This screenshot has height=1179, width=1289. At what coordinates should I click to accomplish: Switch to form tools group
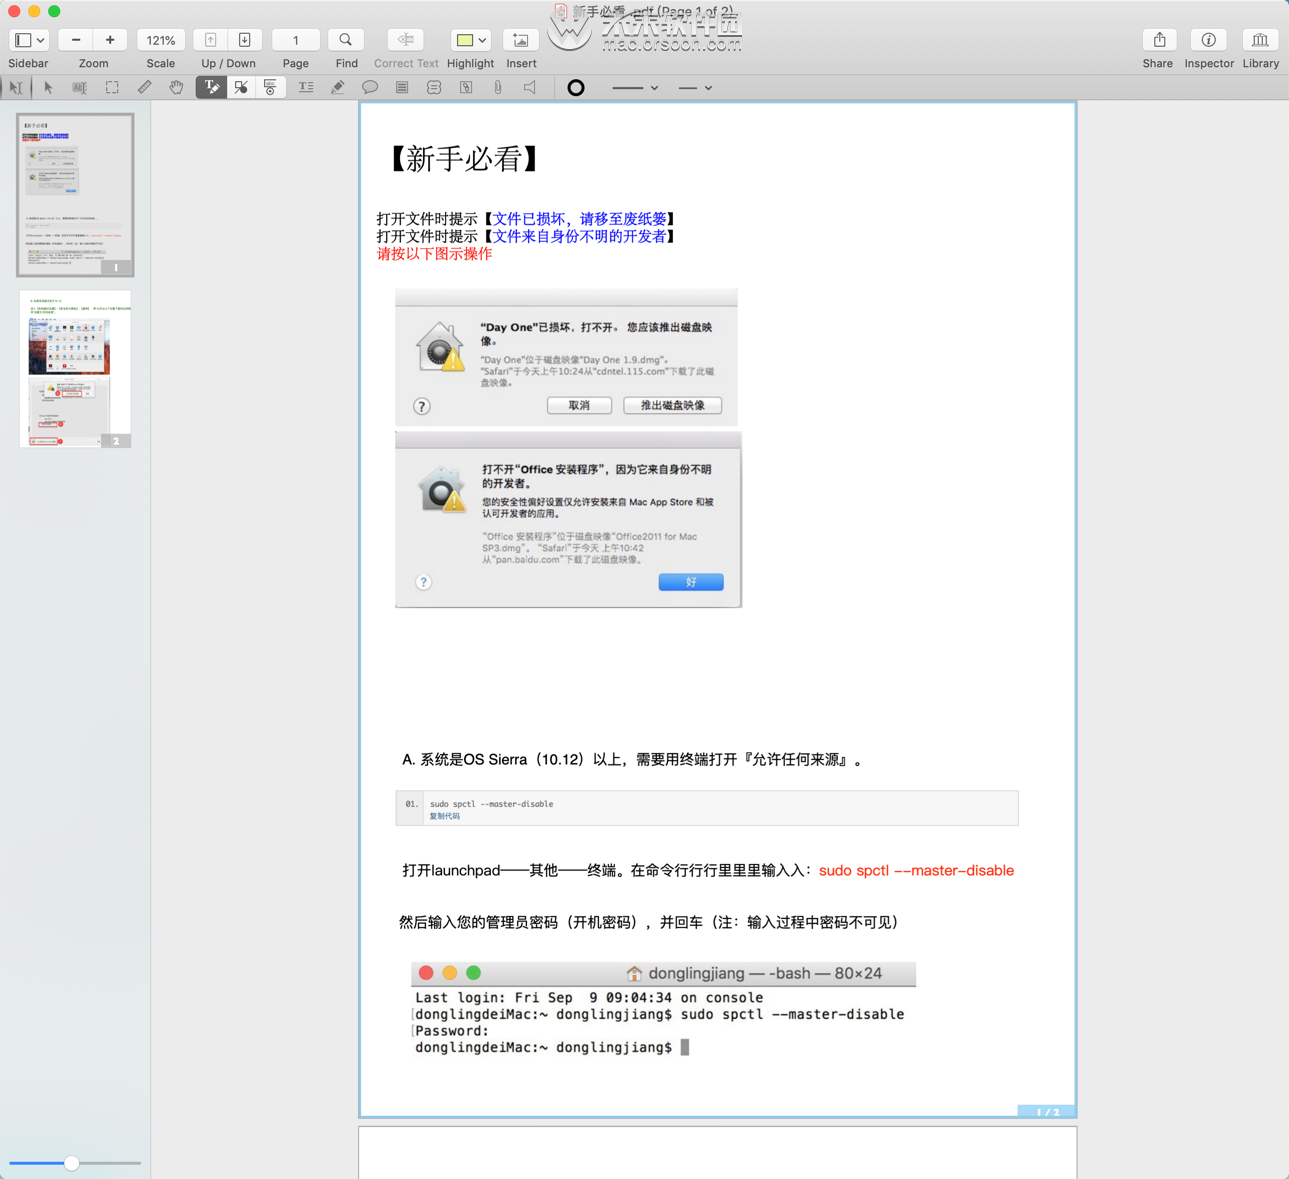tap(271, 88)
